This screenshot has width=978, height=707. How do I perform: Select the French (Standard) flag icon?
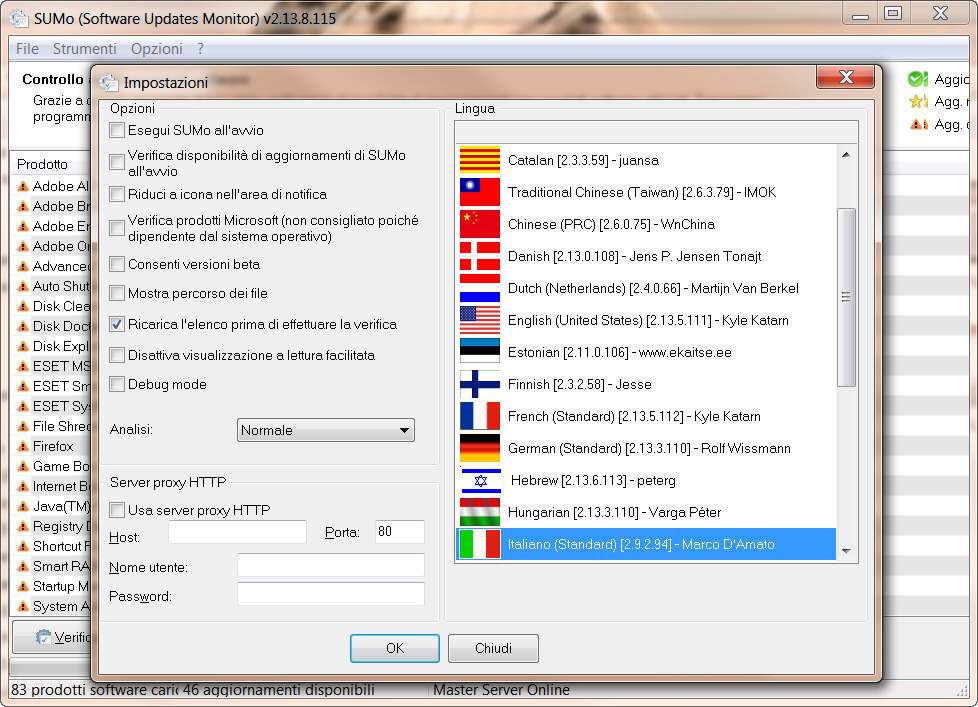point(480,416)
